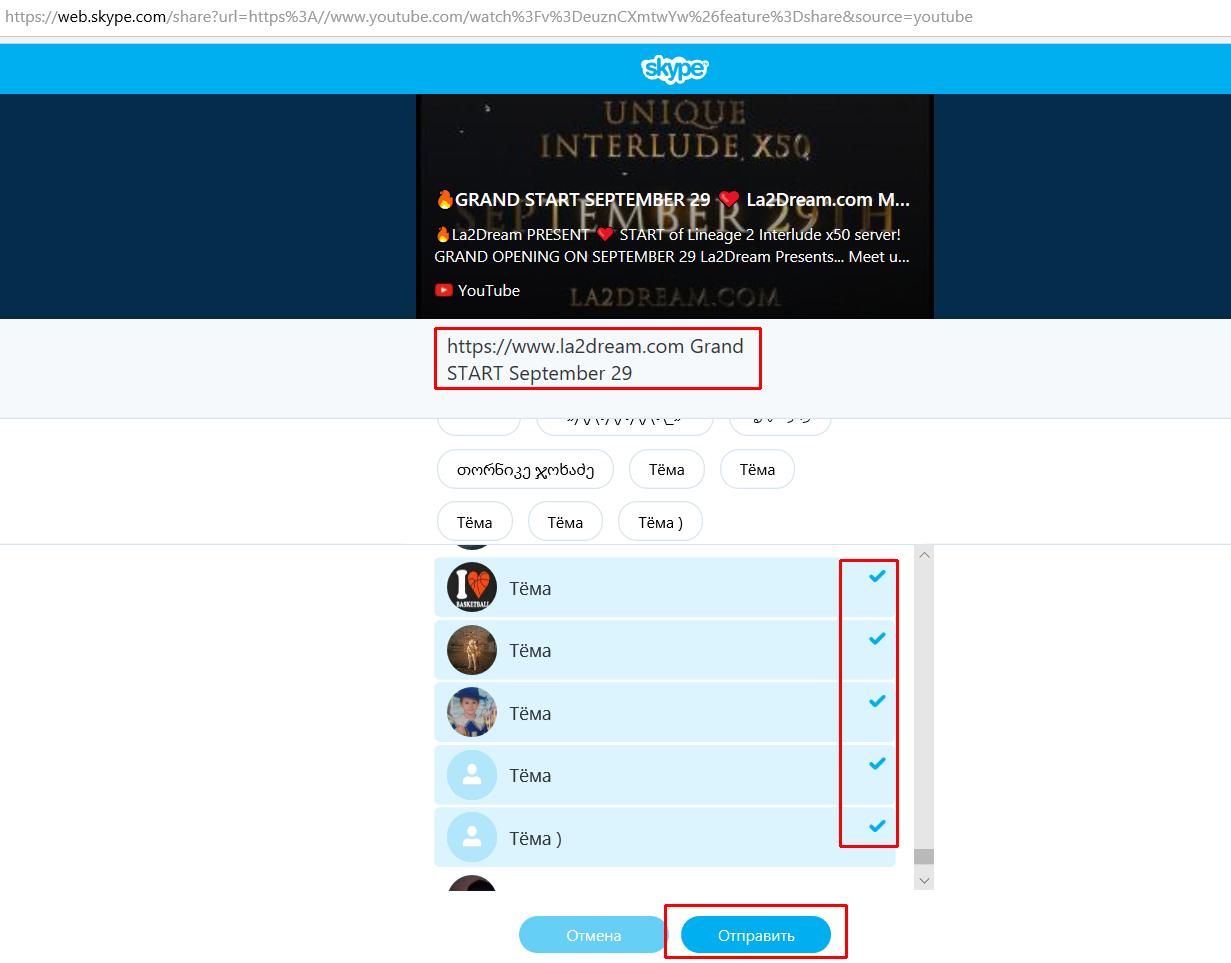Click the contact list scroll up arrow

(x=924, y=555)
